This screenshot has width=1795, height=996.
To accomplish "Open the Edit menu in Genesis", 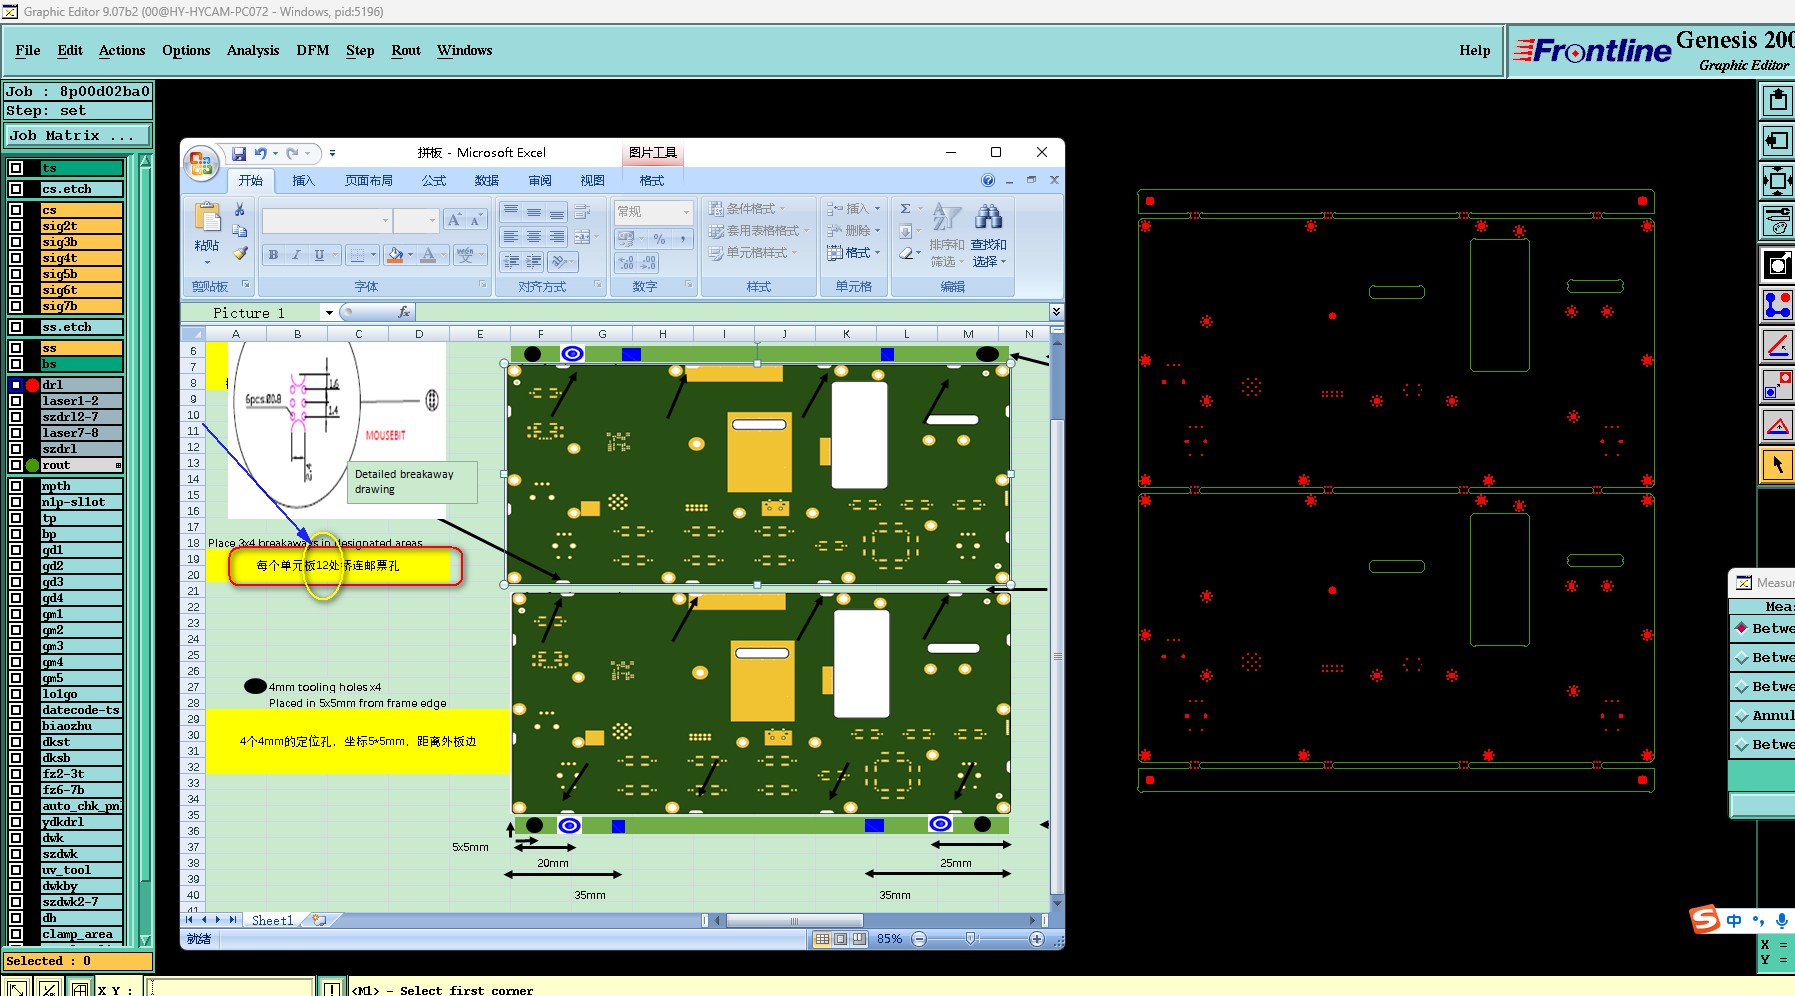I will (x=70, y=50).
